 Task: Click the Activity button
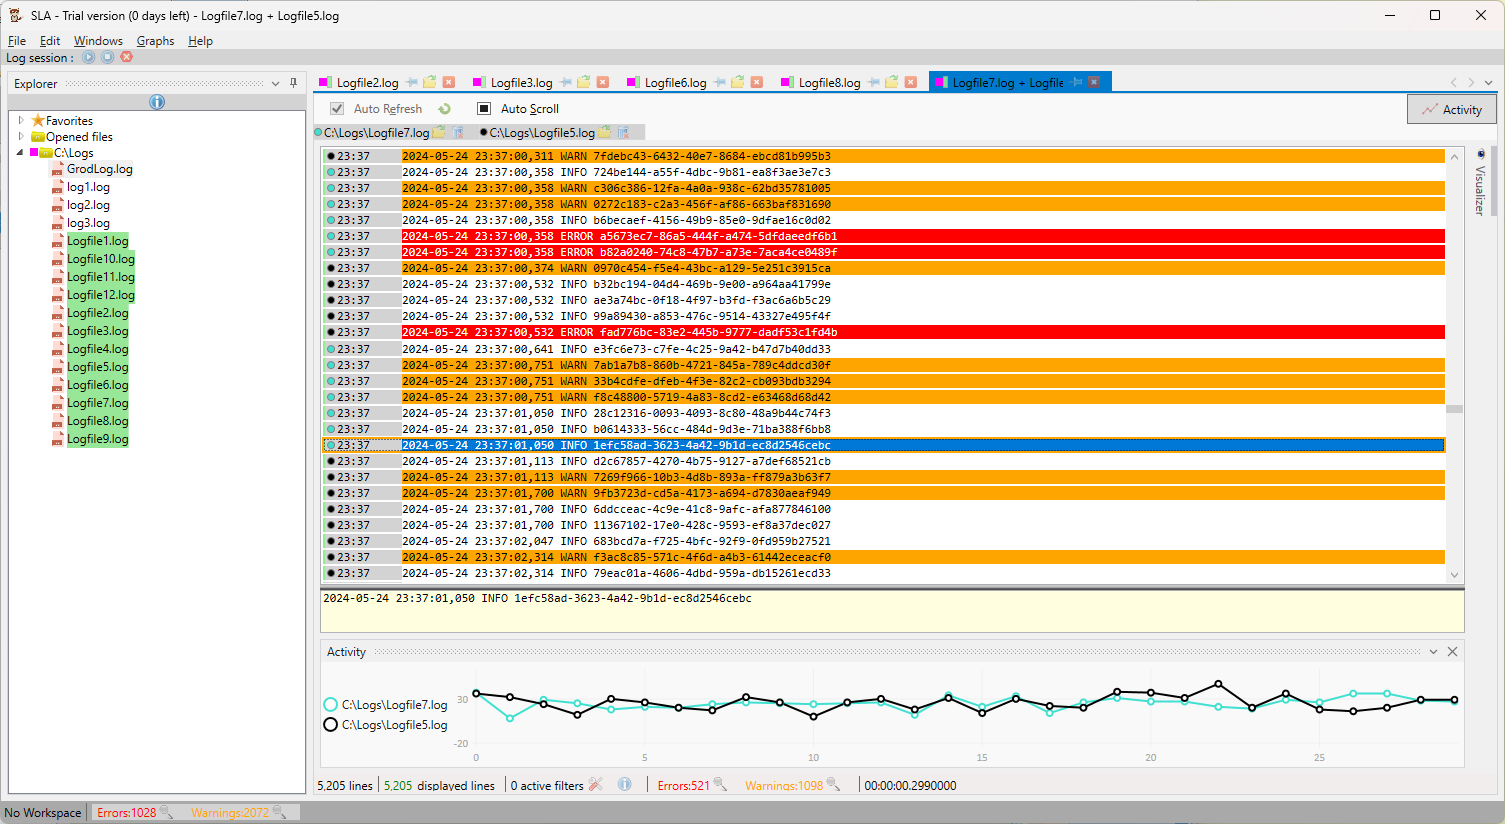coord(1451,110)
